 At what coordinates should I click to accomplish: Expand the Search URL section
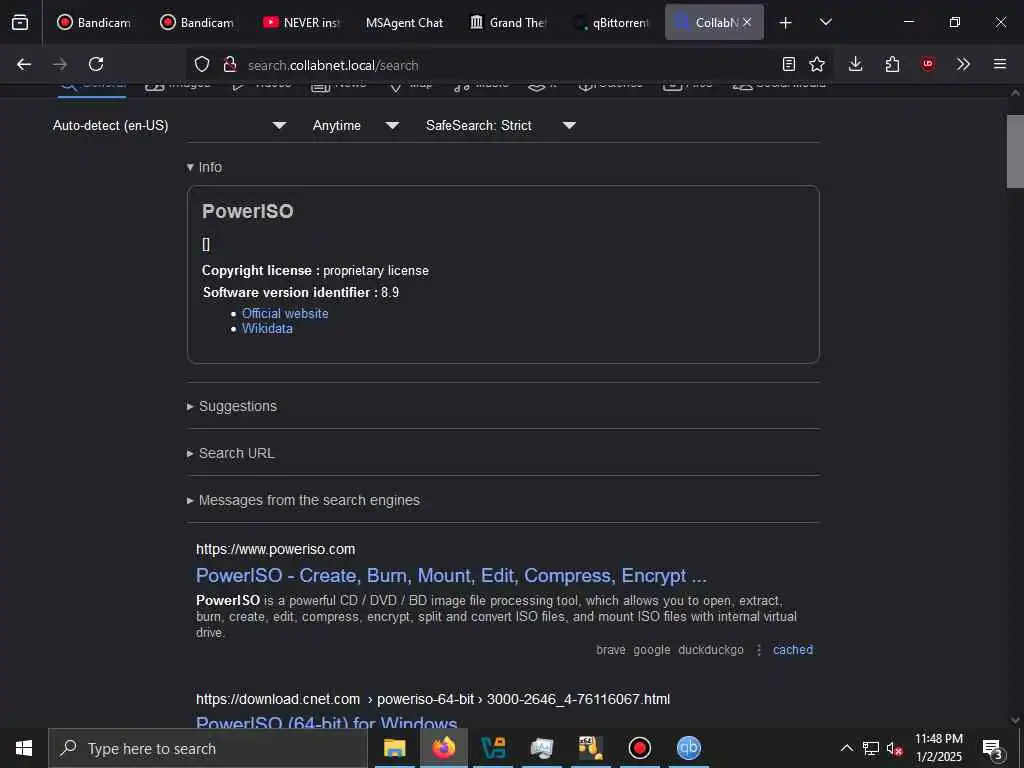(231, 453)
